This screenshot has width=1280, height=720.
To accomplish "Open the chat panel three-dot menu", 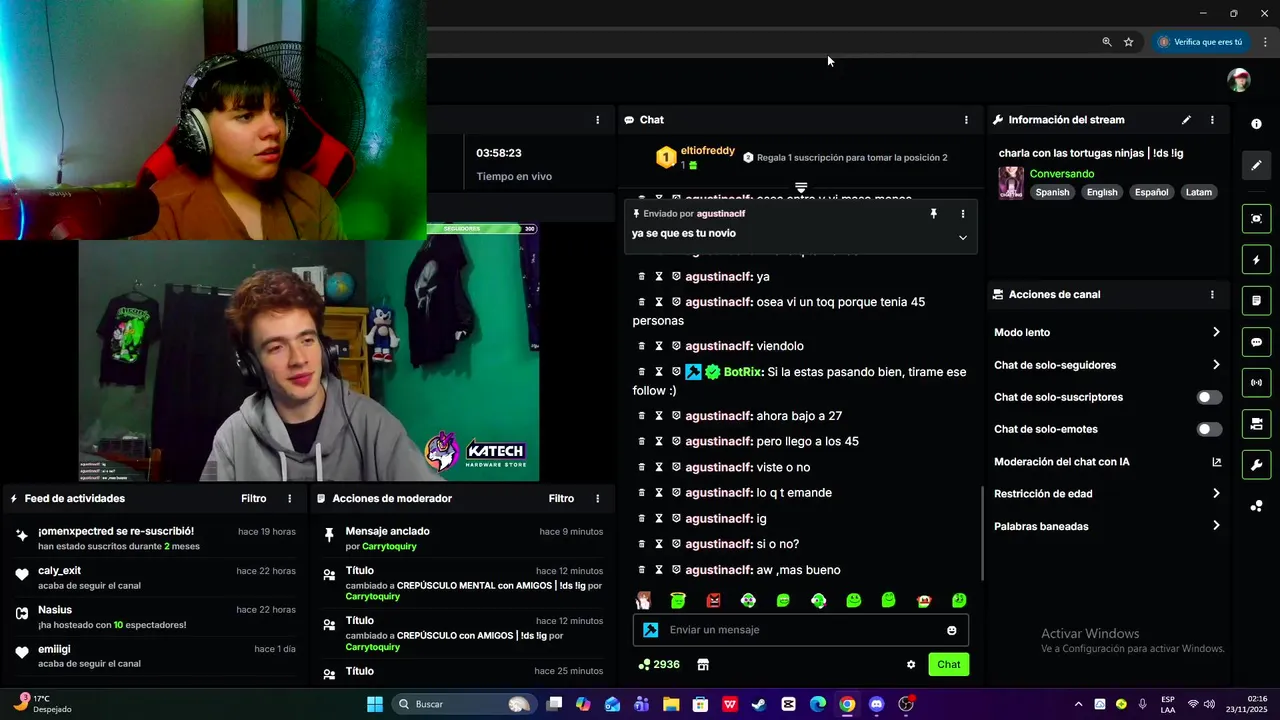I will point(966,120).
